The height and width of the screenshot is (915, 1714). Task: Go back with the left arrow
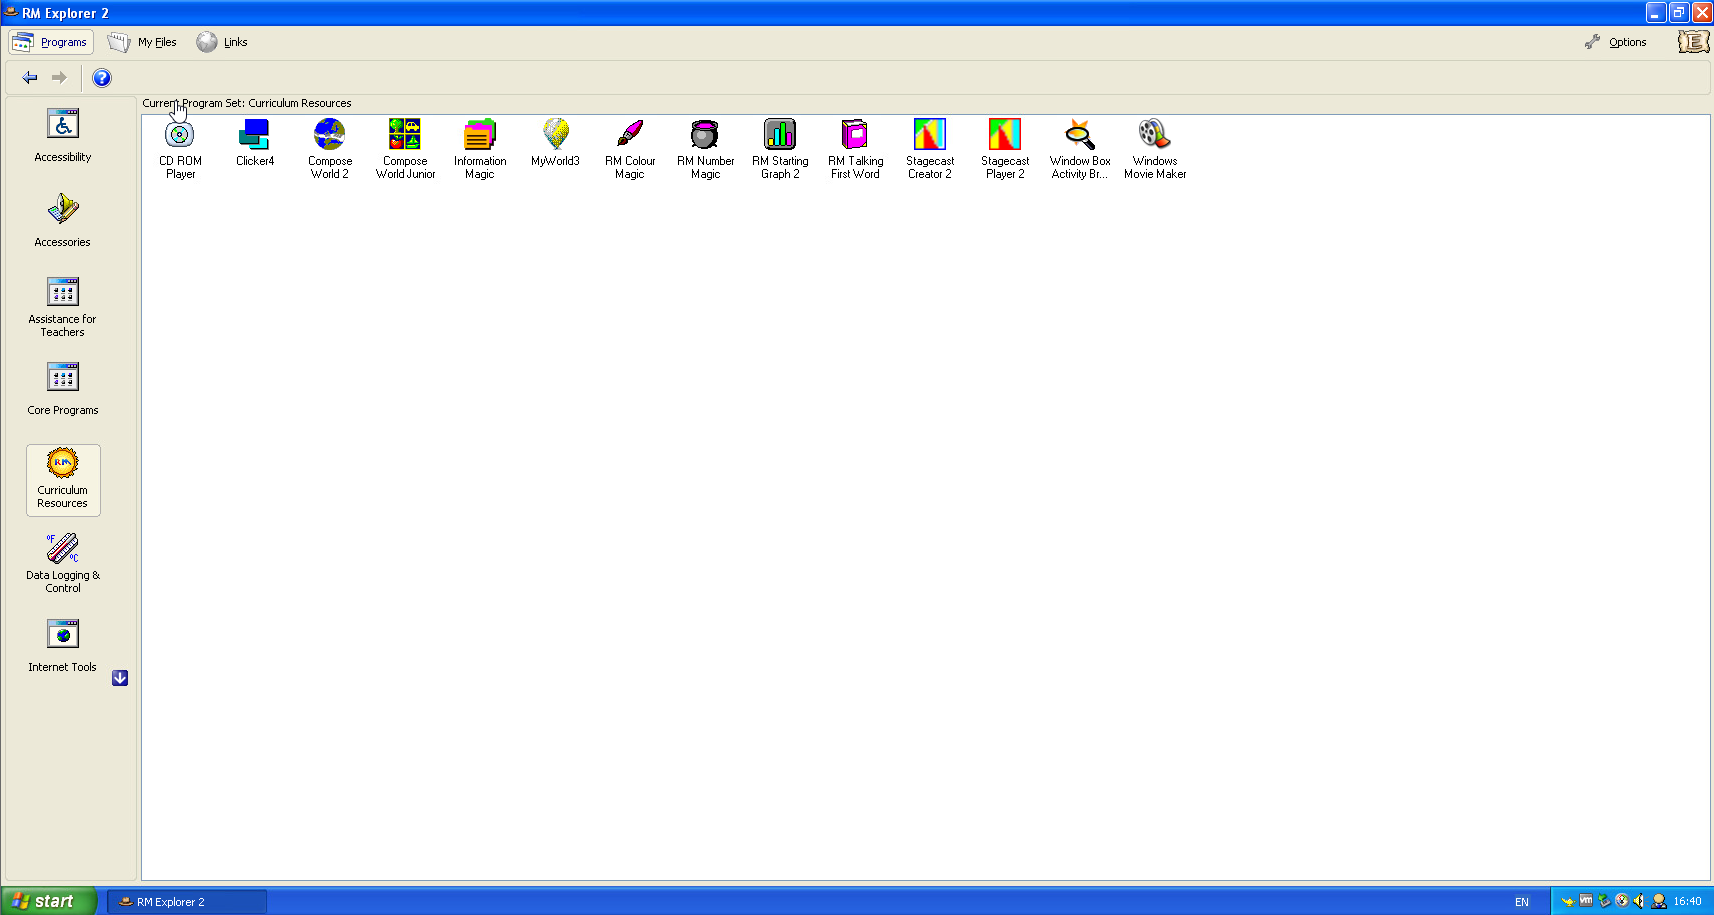[x=30, y=78]
